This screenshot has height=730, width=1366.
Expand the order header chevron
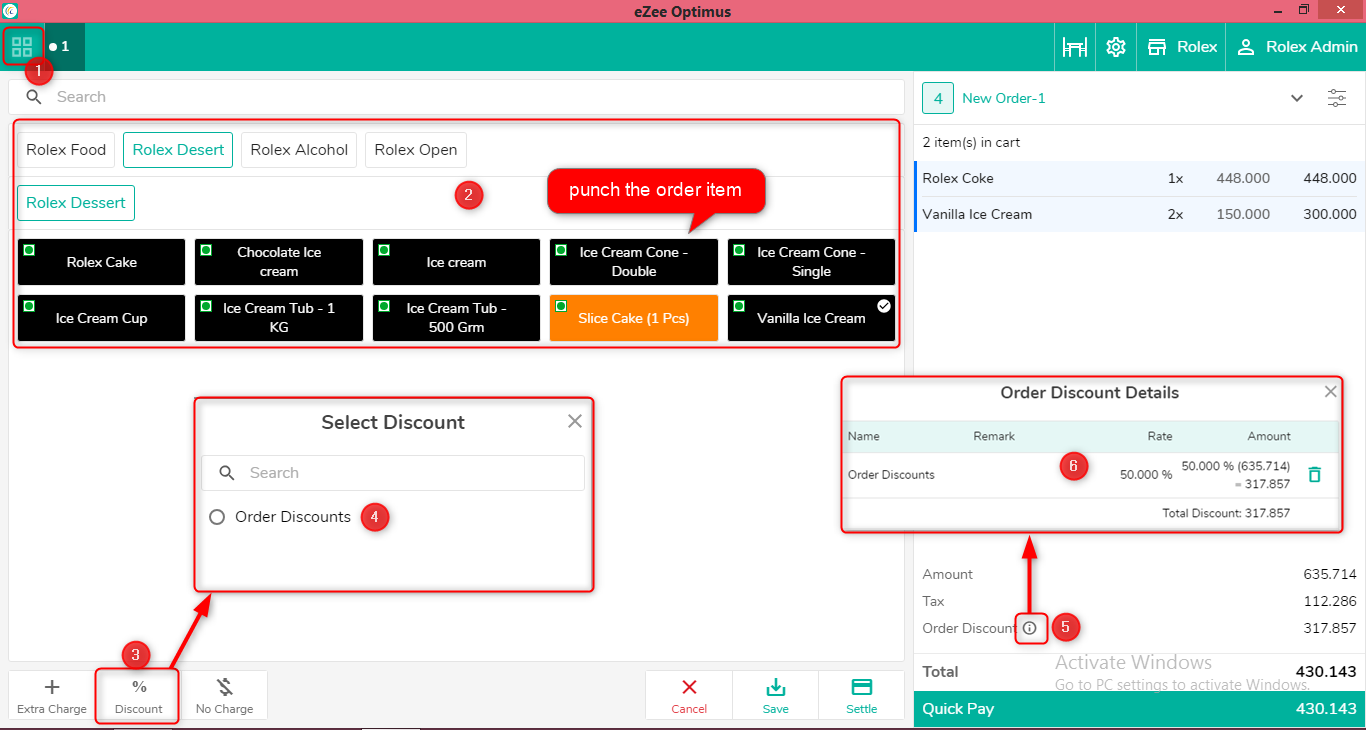click(1297, 98)
